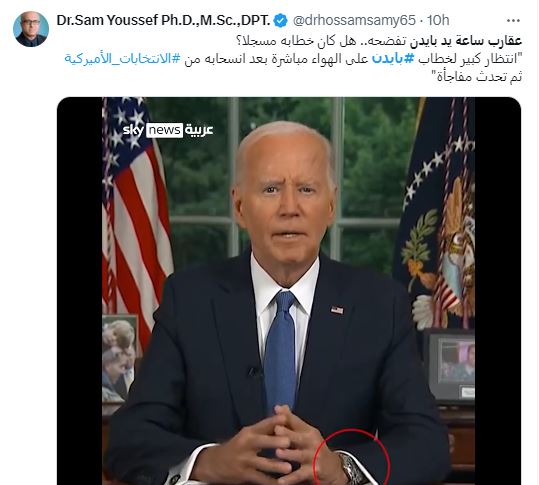Play the embedded Biden speech video
539x485 pixels.
pyautogui.click(x=289, y=291)
